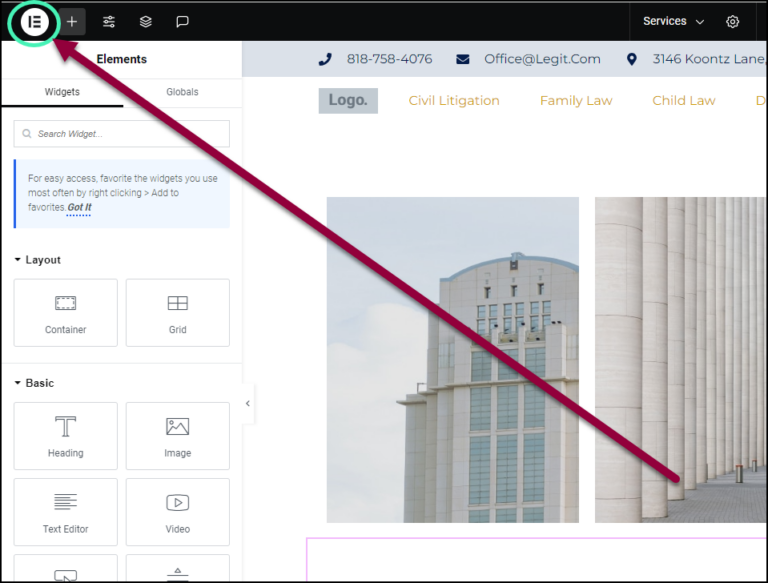Image resolution: width=768 pixels, height=583 pixels.
Task: Collapse the Basic widgets section
Action: click(x=35, y=383)
